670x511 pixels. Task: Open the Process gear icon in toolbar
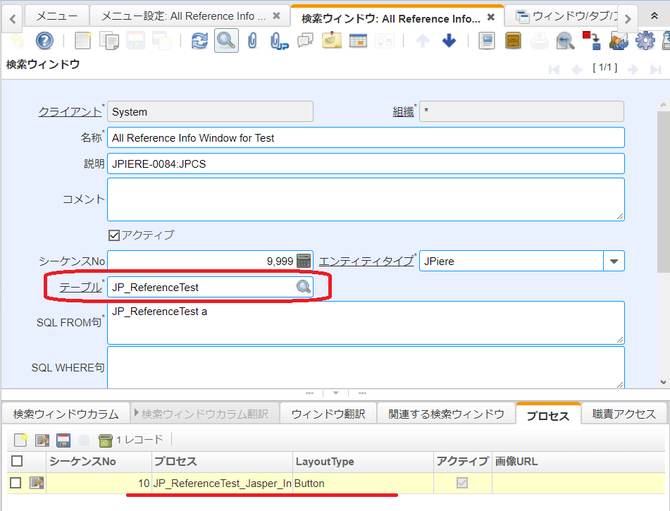pyautogui.click(x=645, y=41)
